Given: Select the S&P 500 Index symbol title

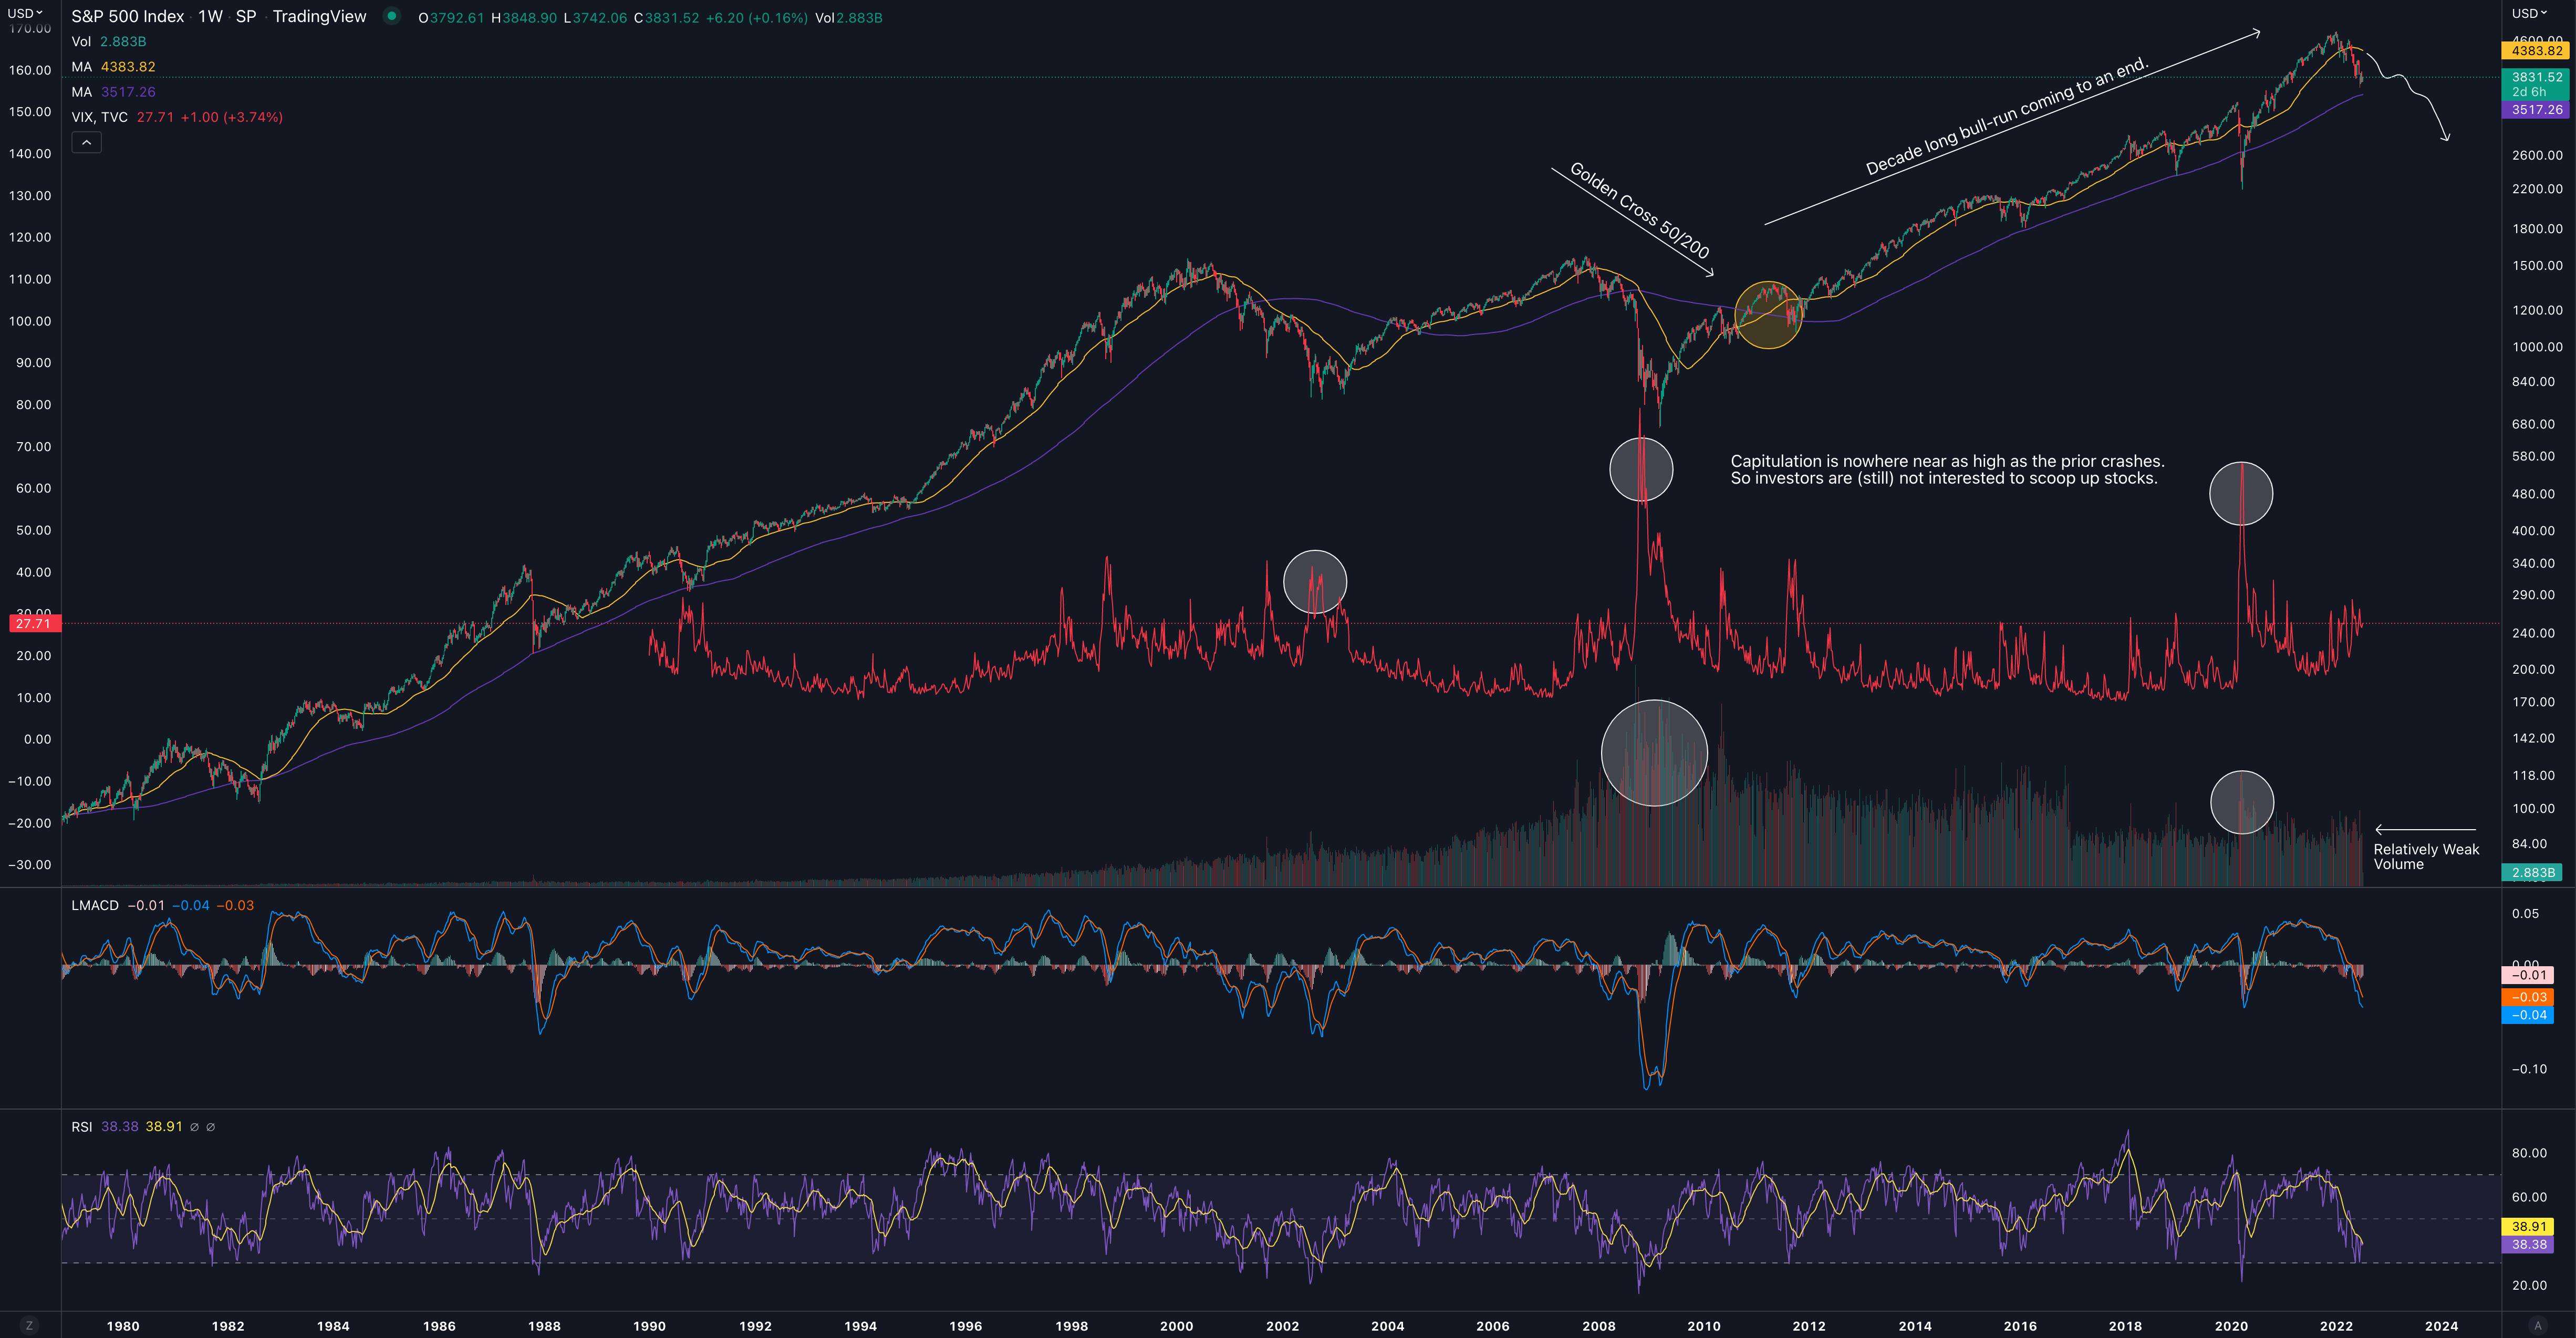Looking at the screenshot, I should click(128, 17).
